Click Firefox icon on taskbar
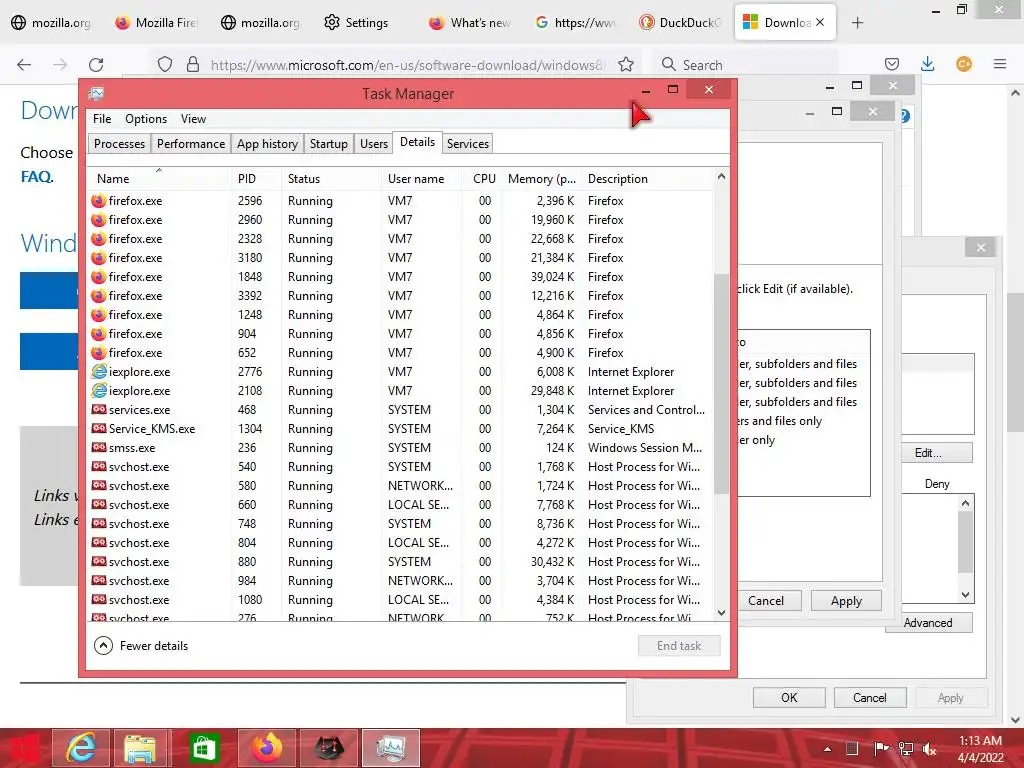Image resolution: width=1024 pixels, height=768 pixels. point(266,748)
